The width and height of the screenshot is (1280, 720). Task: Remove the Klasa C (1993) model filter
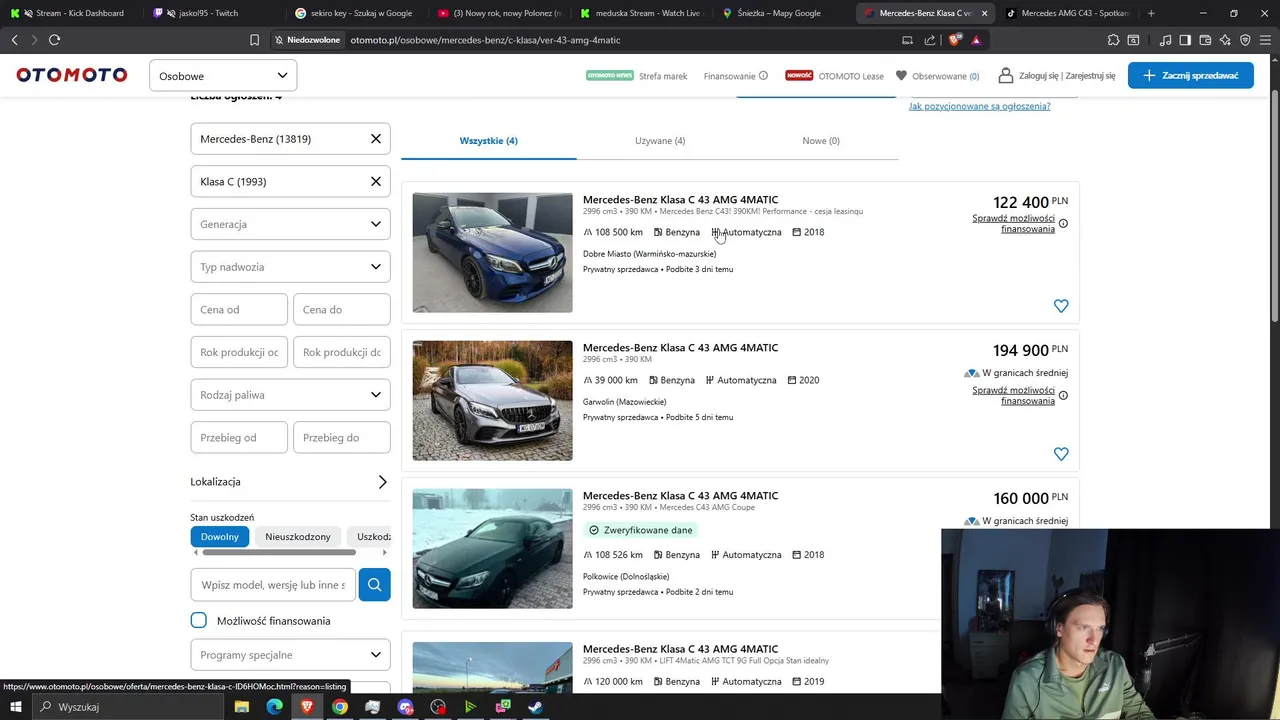376,182
